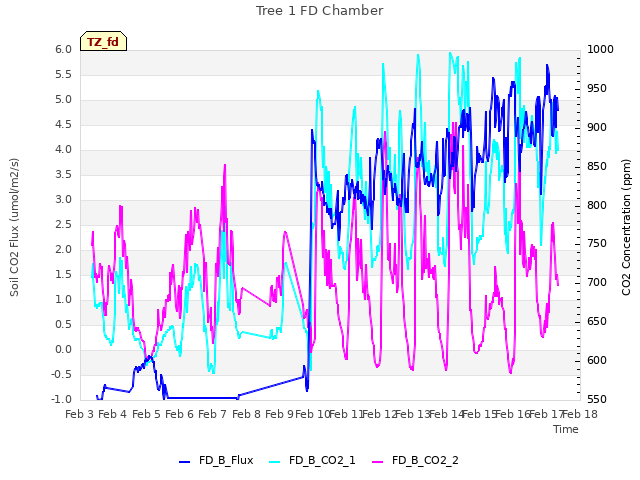Click the -1.0 left axis tick label
Image resolution: width=640 pixels, height=480 pixels.
click(62, 400)
